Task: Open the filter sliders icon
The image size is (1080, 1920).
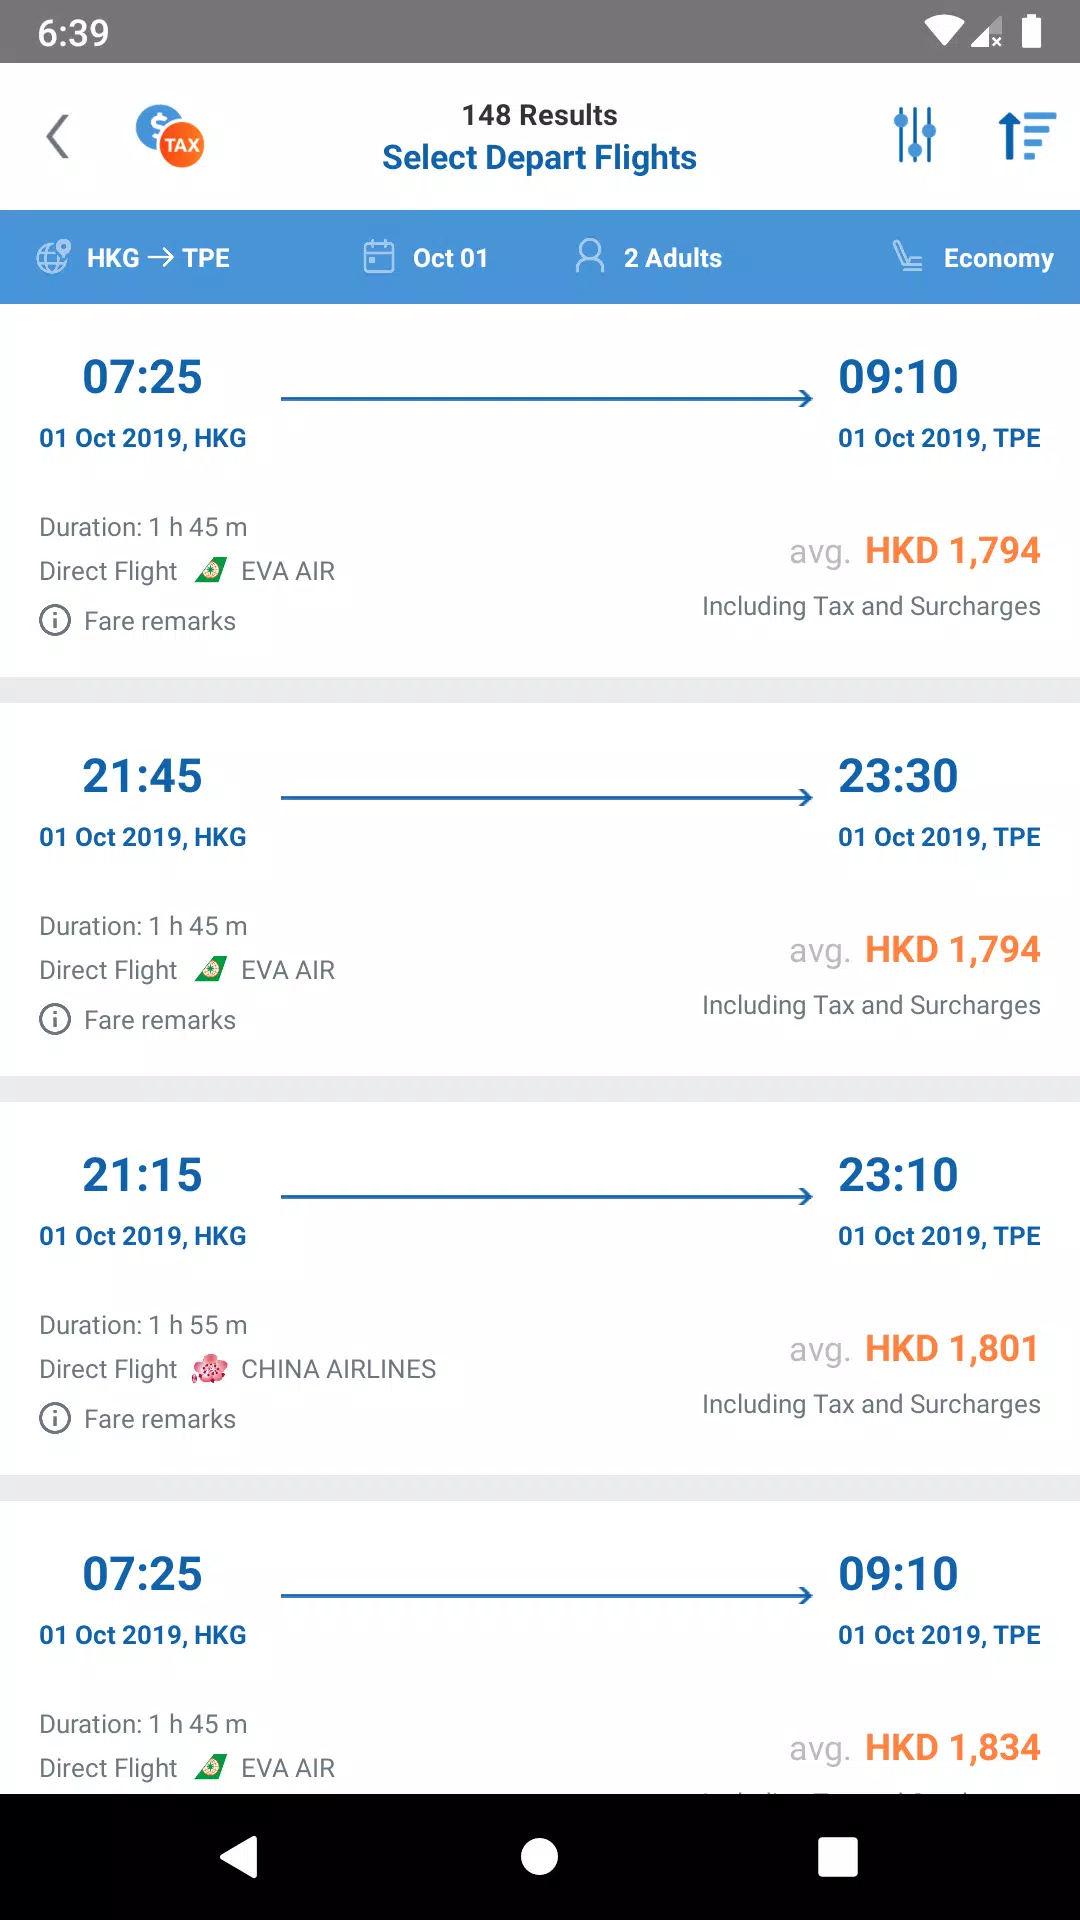Action: tap(915, 135)
